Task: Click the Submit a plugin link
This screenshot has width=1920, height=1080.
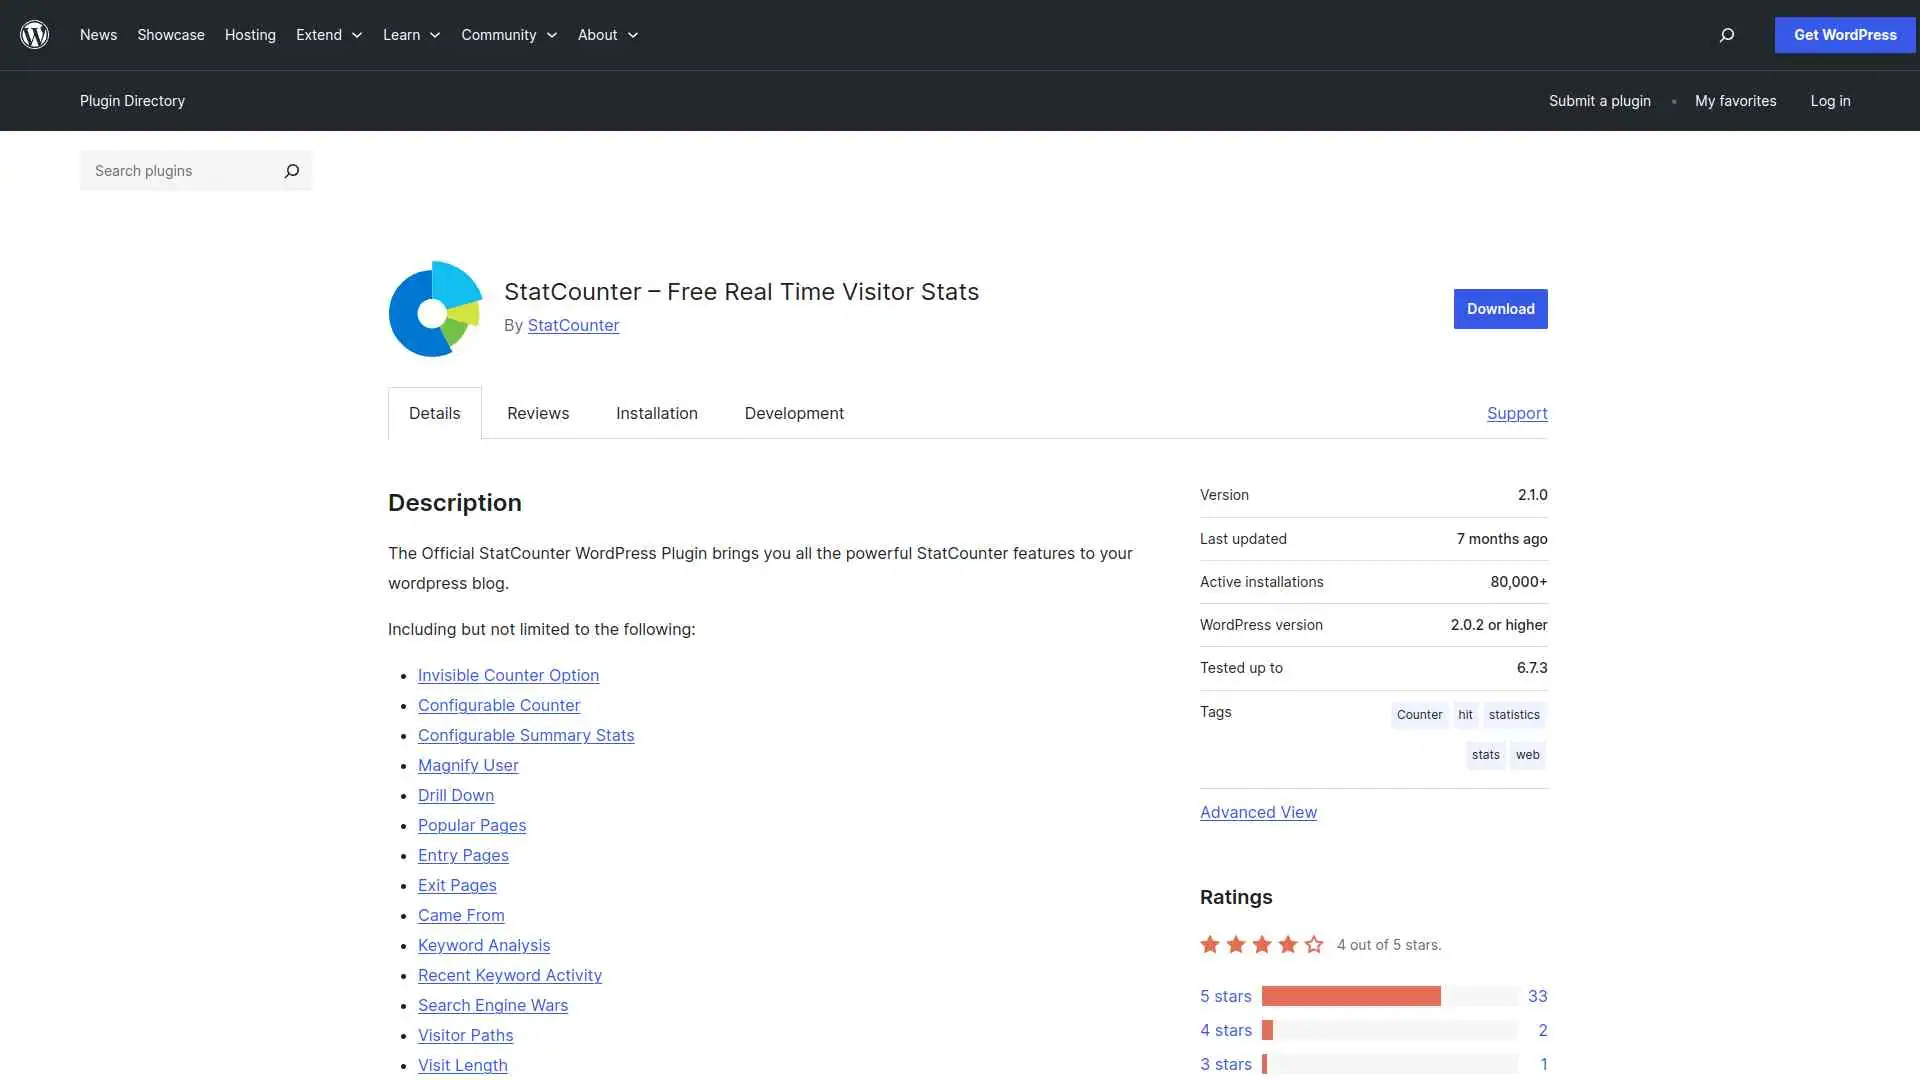Action: coord(1598,101)
